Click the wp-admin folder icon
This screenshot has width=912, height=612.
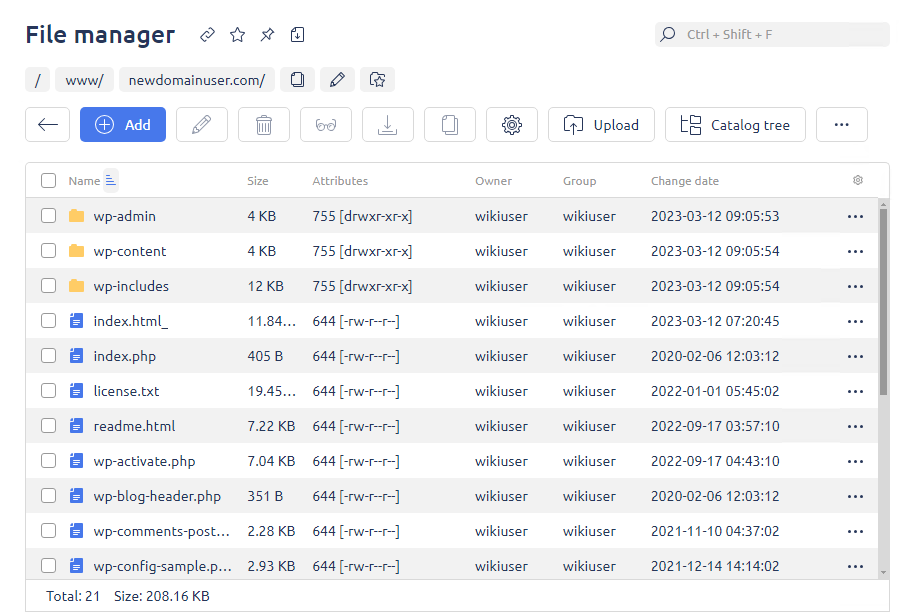(76, 216)
